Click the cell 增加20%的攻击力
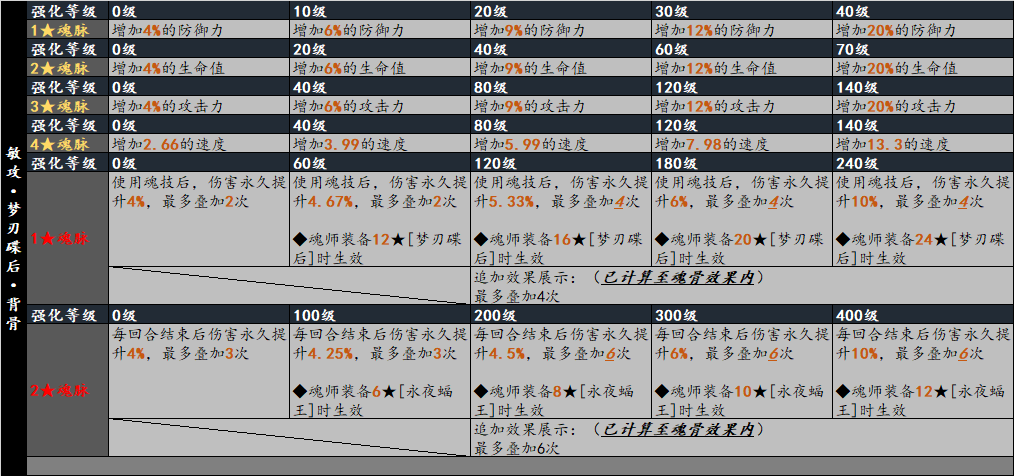 [x=923, y=106]
